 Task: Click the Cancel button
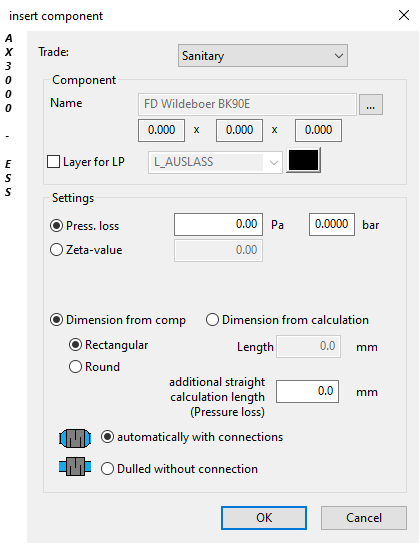363,518
